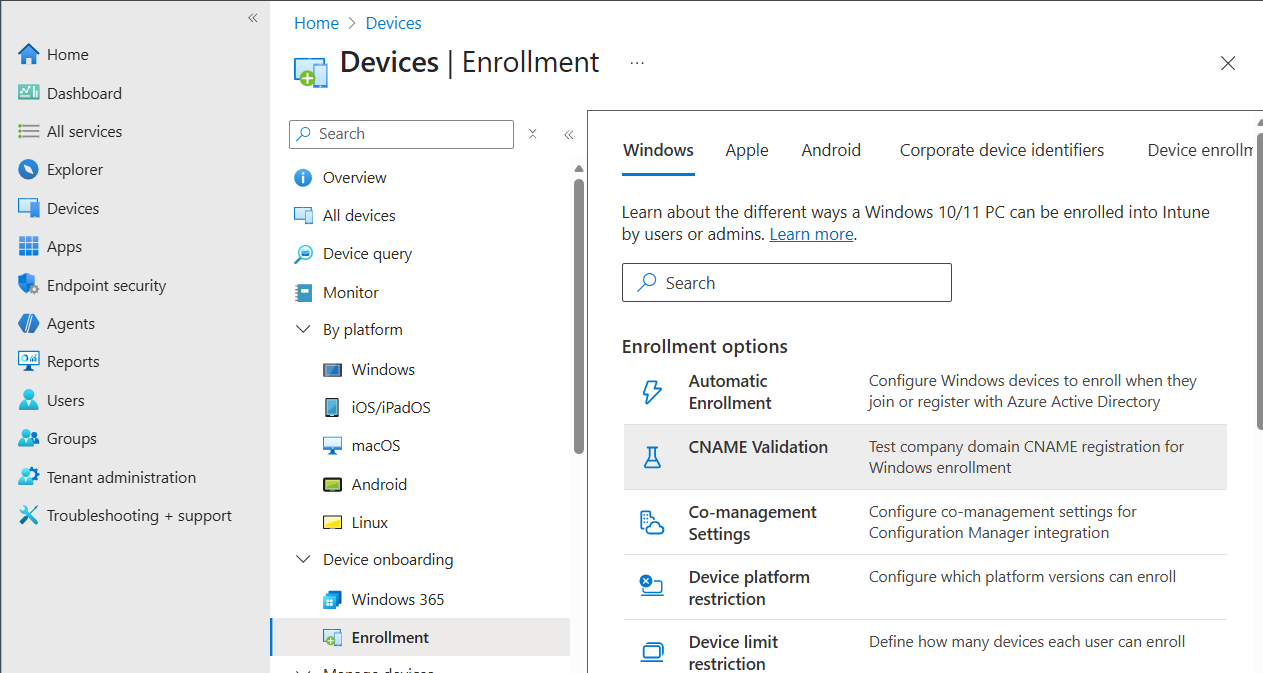Click the Explorer compass icon
1263x673 pixels.
point(28,170)
